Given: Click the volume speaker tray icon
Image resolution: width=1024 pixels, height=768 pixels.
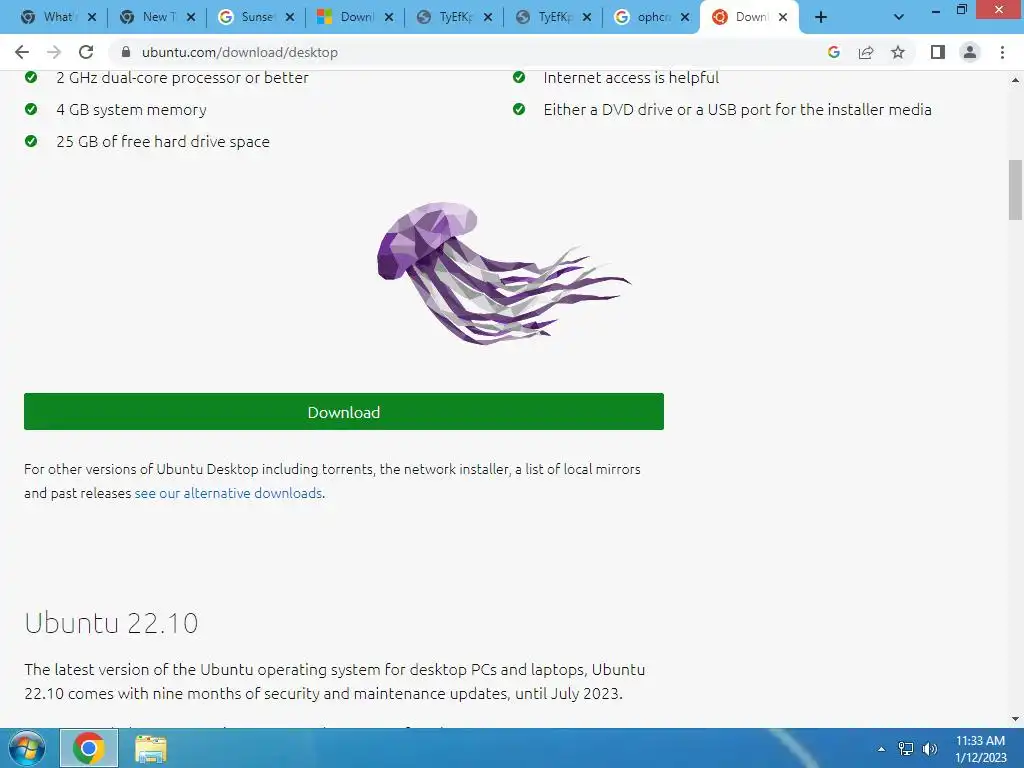Looking at the screenshot, I should [x=930, y=749].
